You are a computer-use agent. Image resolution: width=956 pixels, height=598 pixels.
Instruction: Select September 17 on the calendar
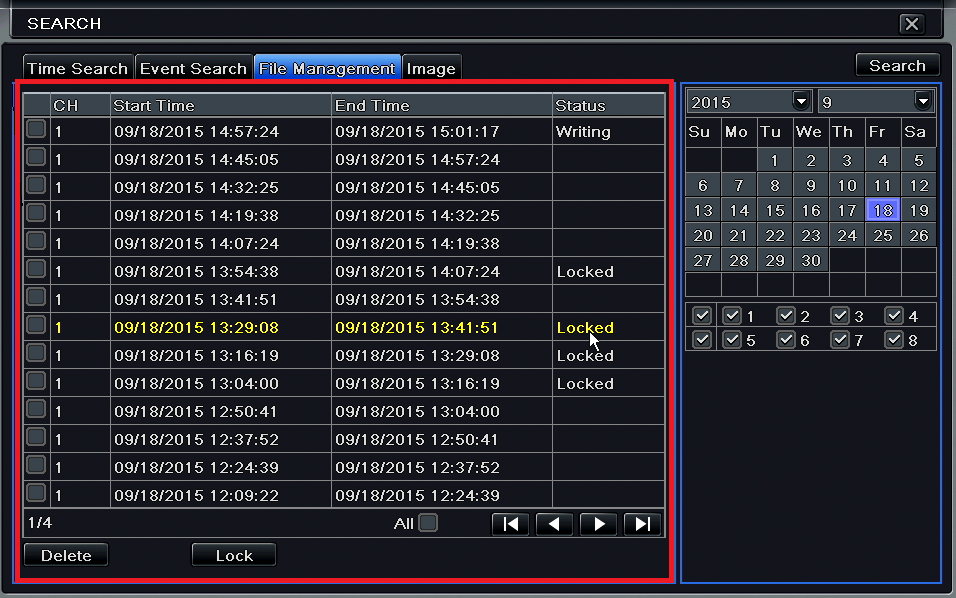(847, 210)
